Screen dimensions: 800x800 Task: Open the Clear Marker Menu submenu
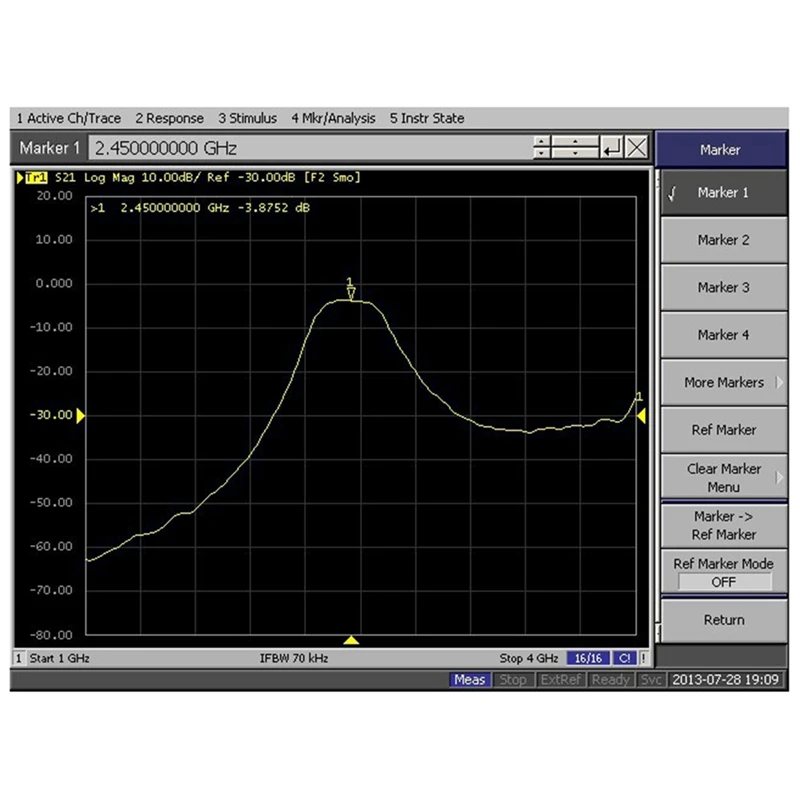coord(723,477)
